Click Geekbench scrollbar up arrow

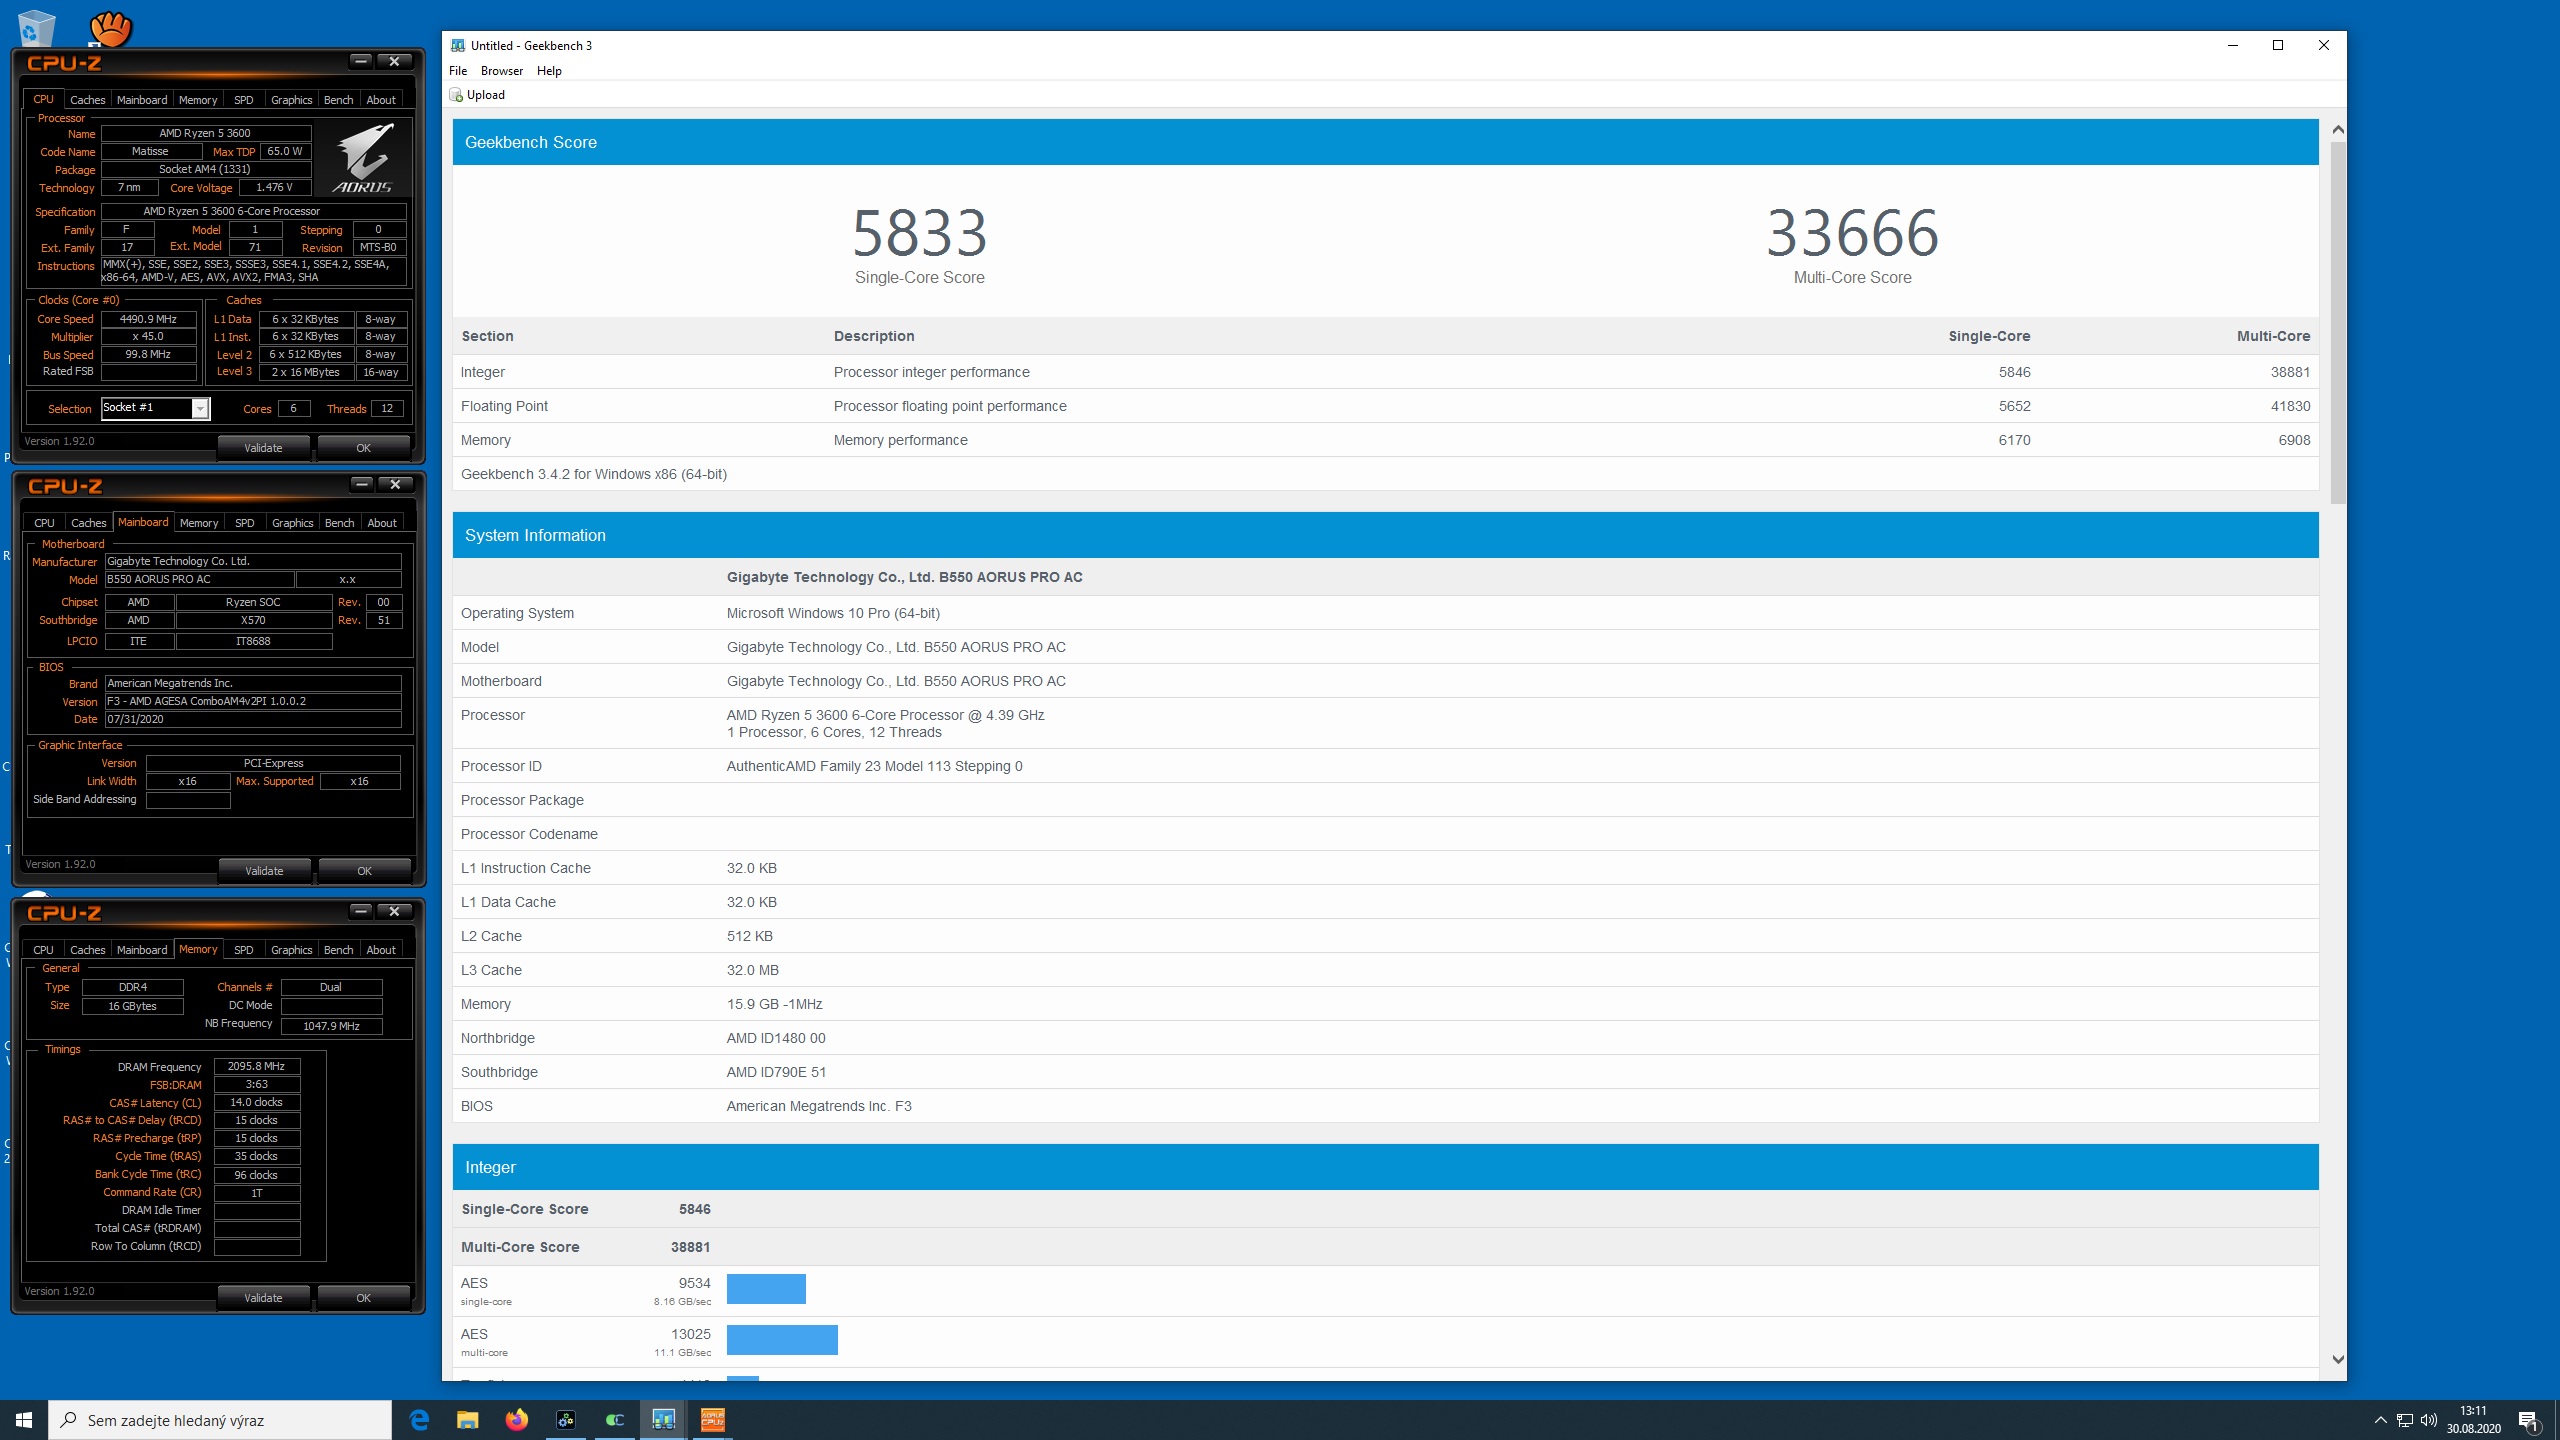(x=2338, y=130)
